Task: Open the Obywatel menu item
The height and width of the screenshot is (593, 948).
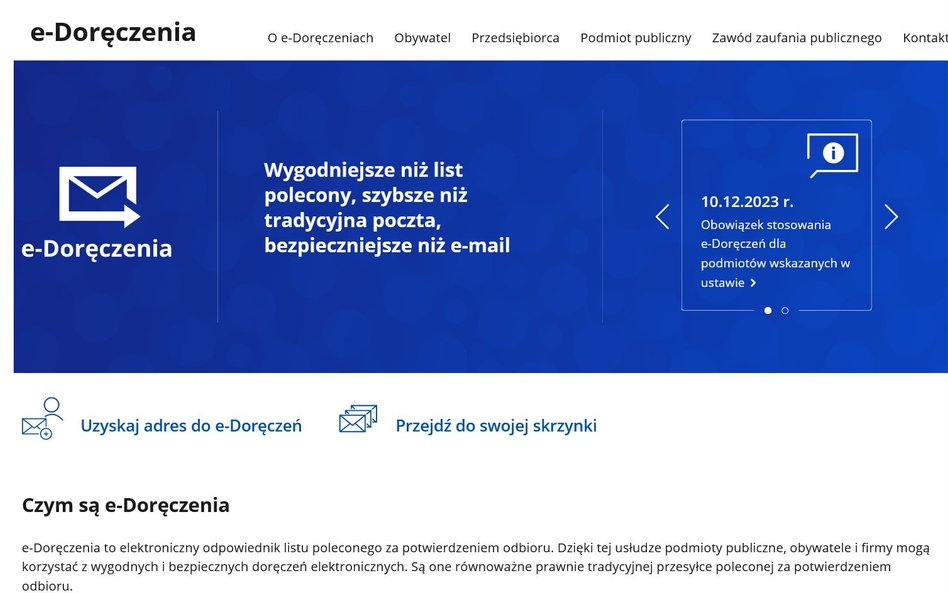Action: point(423,37)
